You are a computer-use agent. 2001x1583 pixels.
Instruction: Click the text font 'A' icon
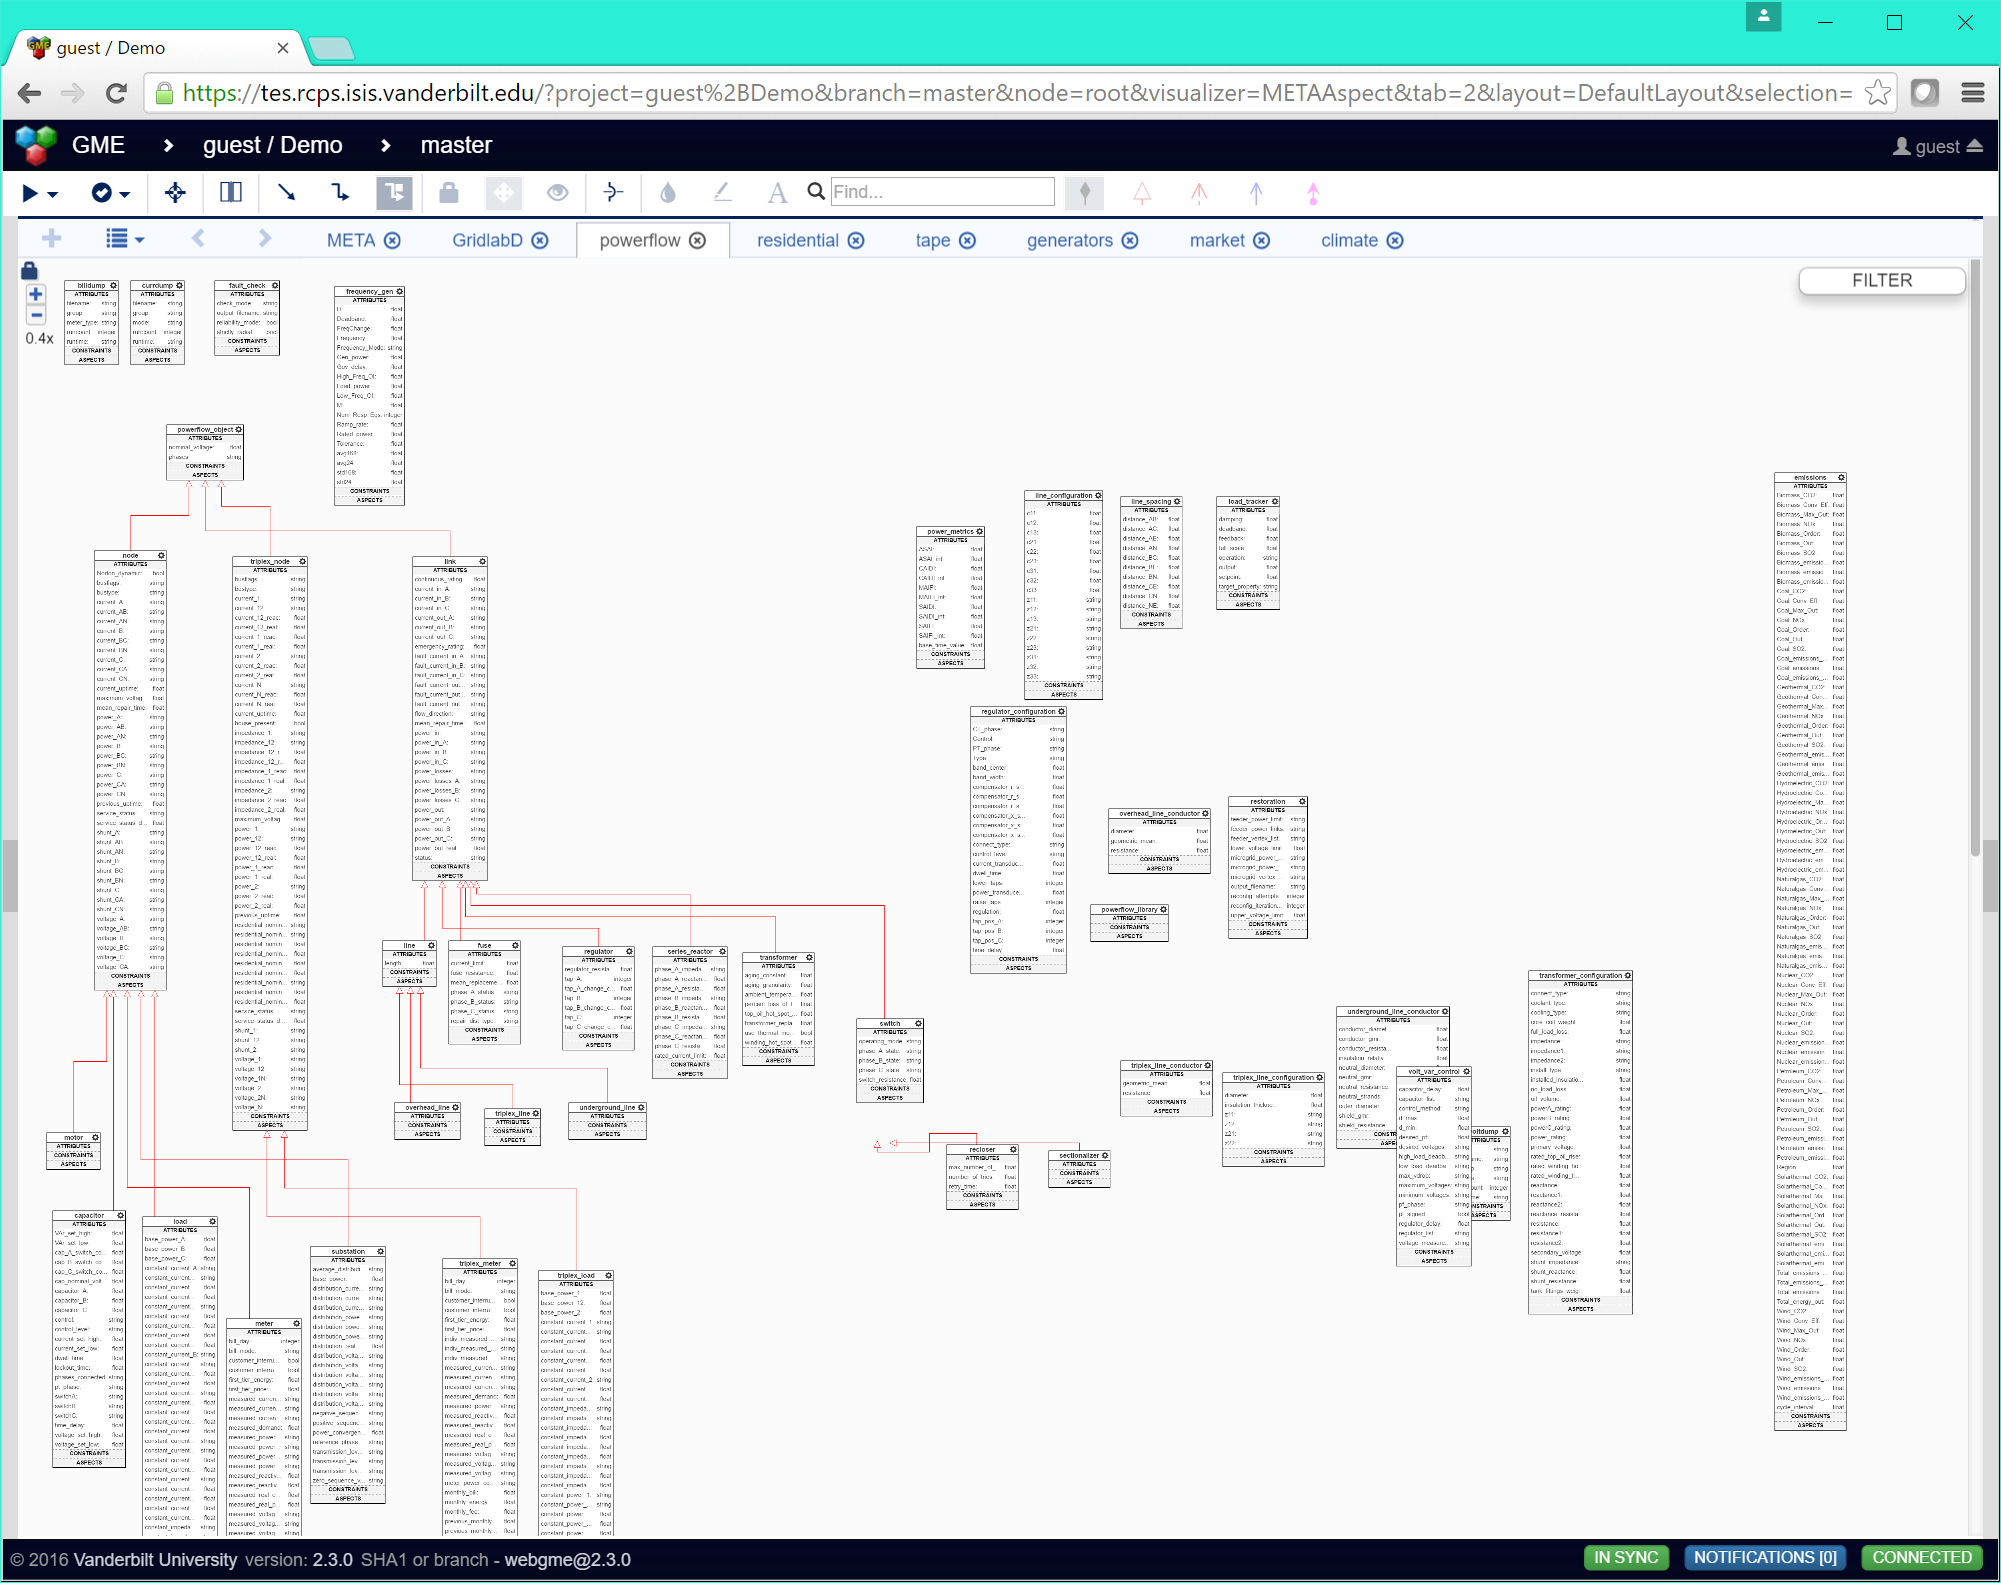[776, 193]
